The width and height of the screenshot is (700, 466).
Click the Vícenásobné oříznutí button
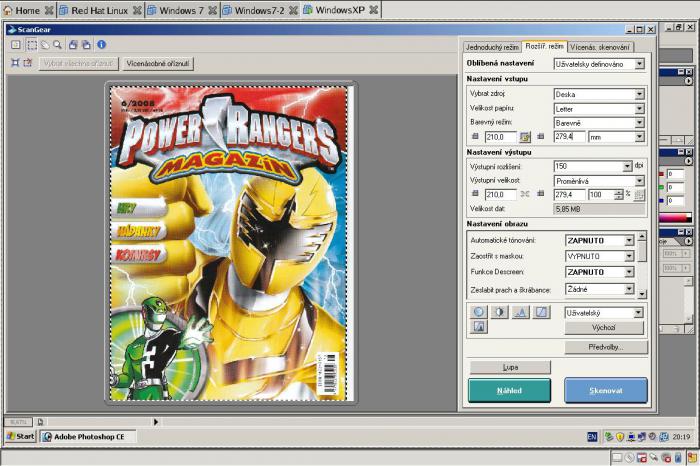coord(158,63)
